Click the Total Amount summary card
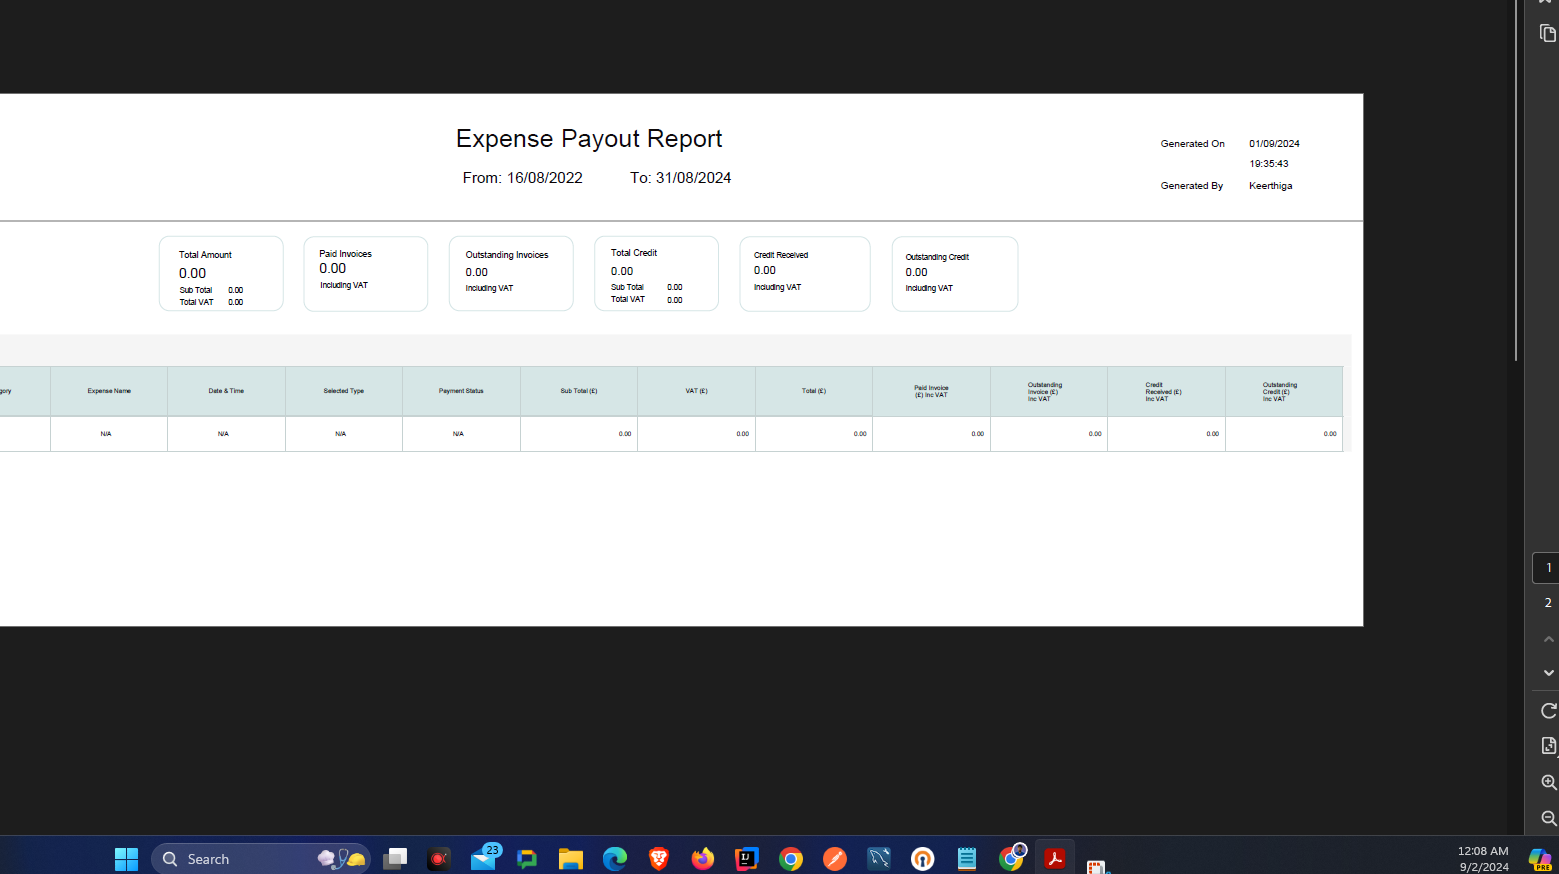Screen dimensions: 1559x874 click(x=221, y=274)
